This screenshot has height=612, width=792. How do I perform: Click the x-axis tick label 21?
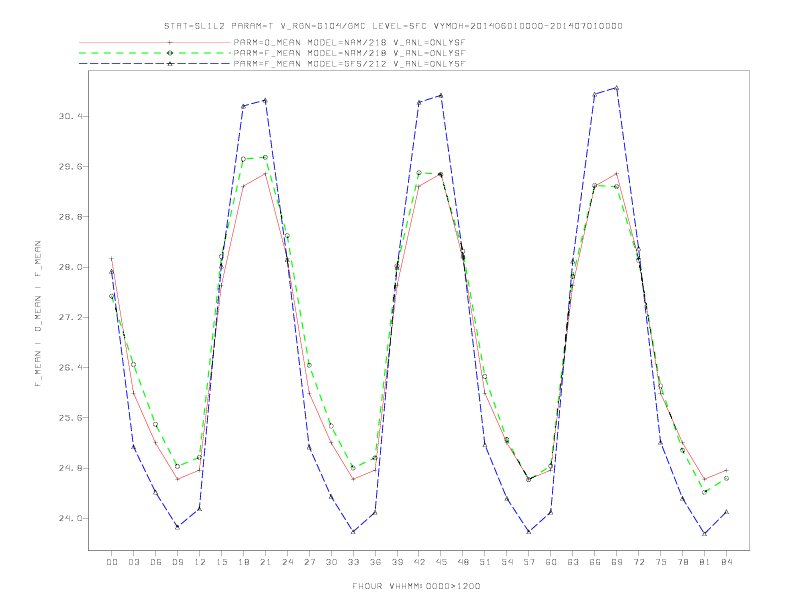click(x=265, y=562)
